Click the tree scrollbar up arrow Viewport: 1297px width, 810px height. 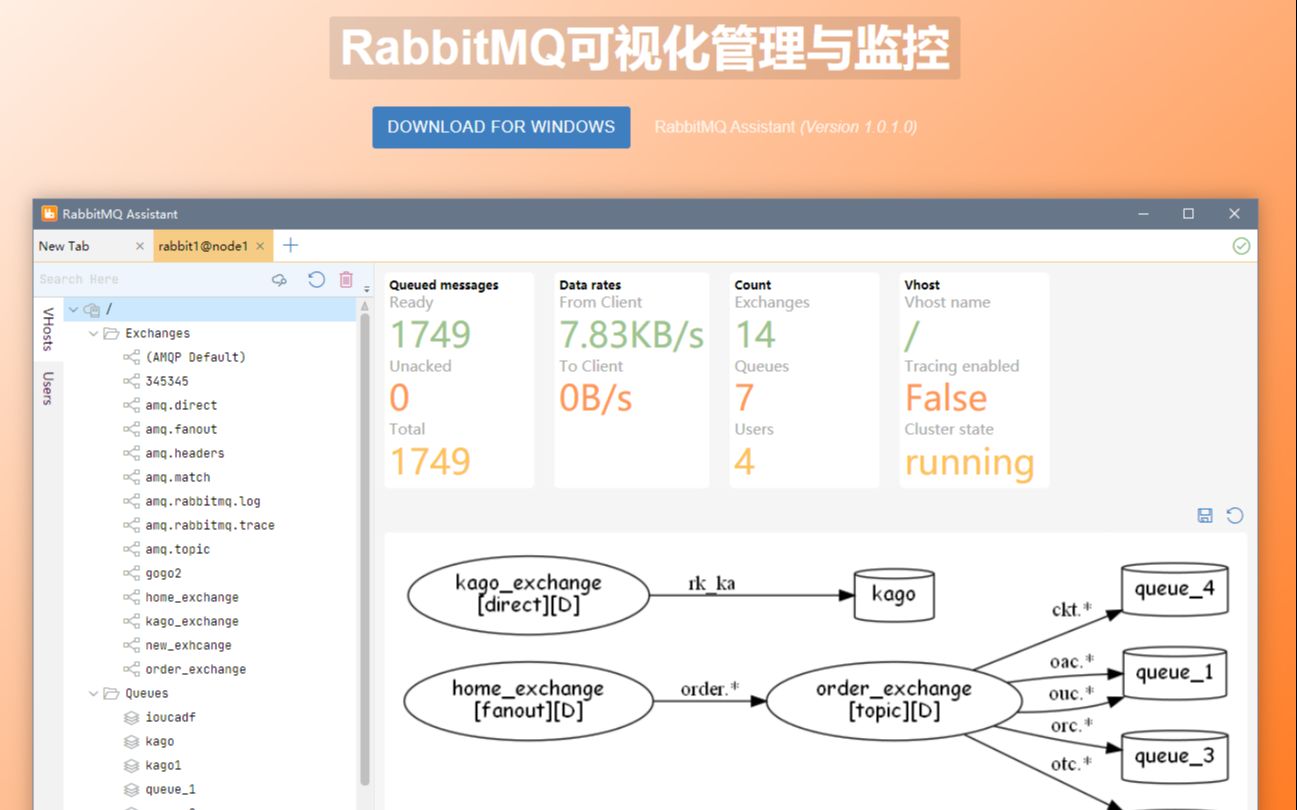tap(365, 306)
